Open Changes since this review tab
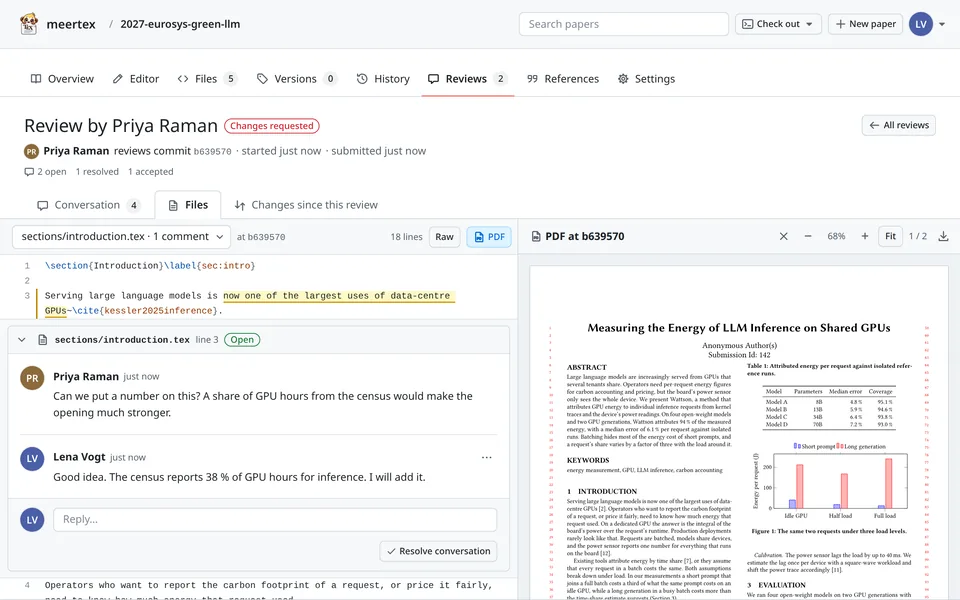 pos(306,205)
